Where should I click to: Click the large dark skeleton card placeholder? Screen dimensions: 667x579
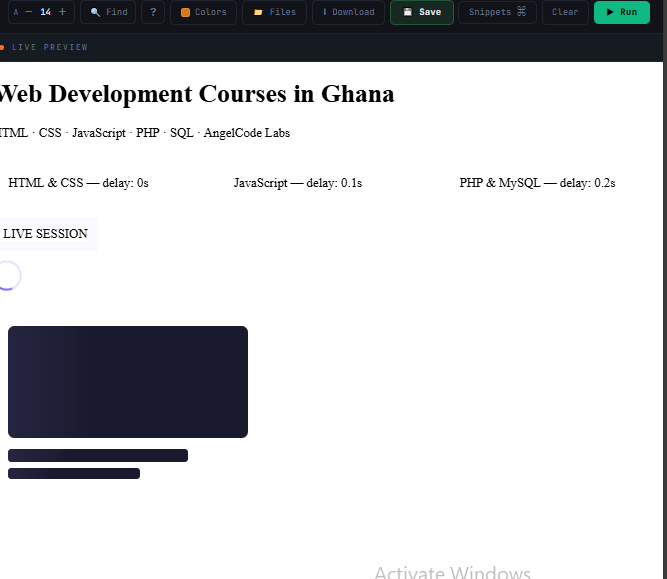point(128,382)
